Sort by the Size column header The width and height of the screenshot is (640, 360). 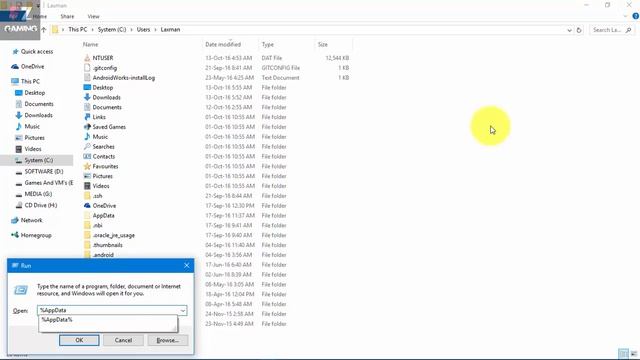coord(323,44)
